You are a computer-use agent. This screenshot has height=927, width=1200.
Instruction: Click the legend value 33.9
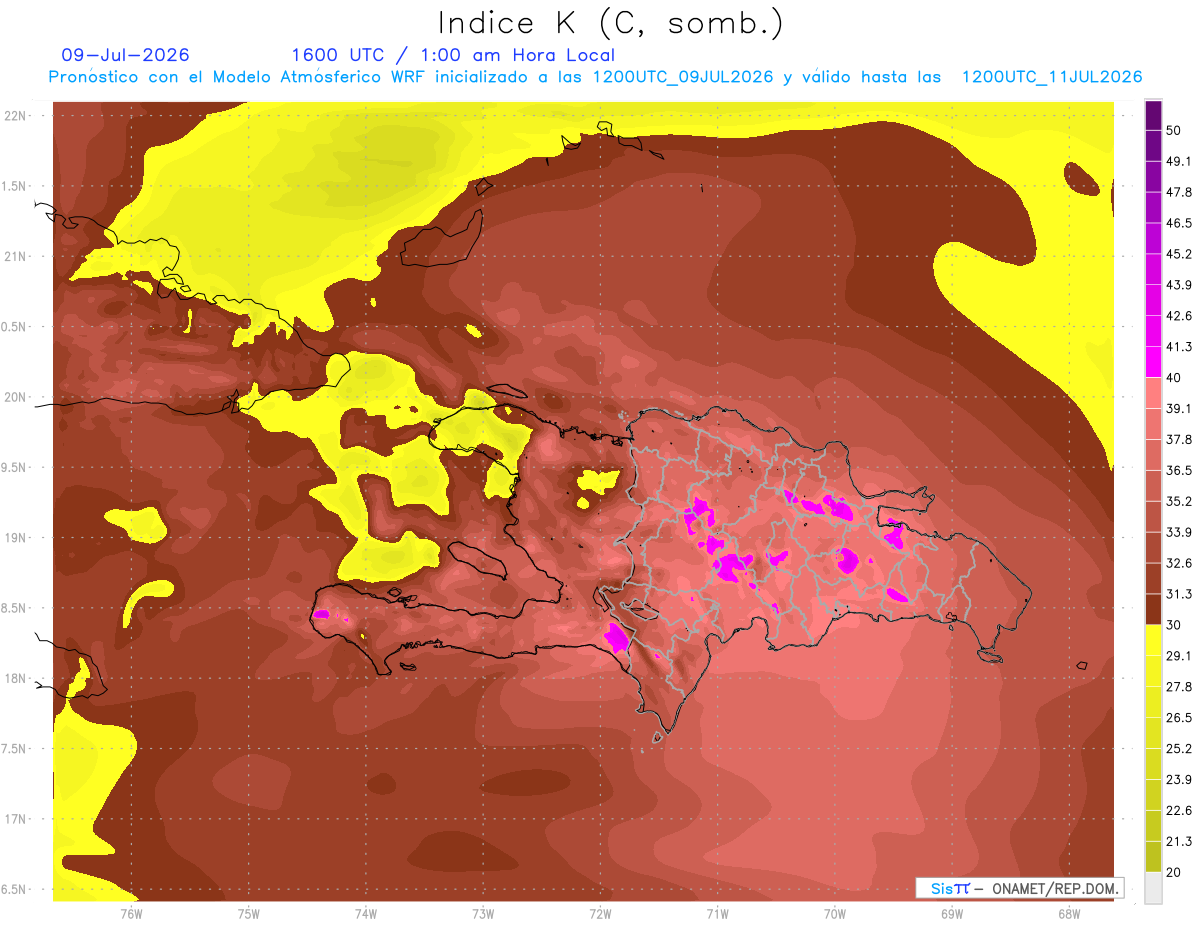(x=1179, y=532)
